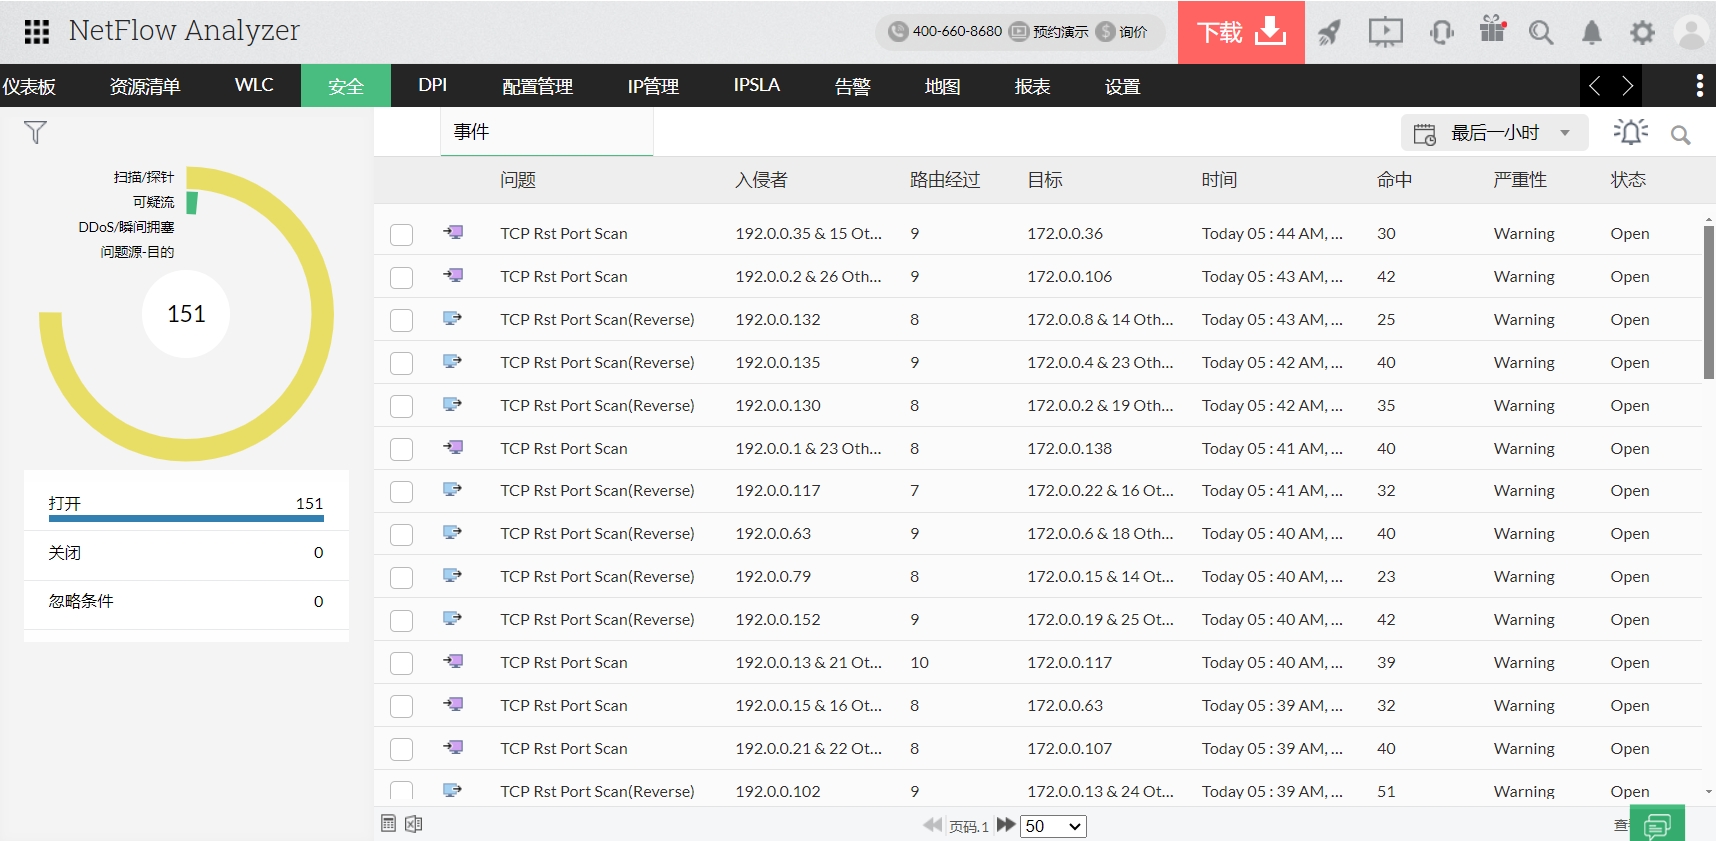Select checkbox for intruder 192.0.0.132 row
The width and height of the screenshot is (1716, 841).
point(401,321)
